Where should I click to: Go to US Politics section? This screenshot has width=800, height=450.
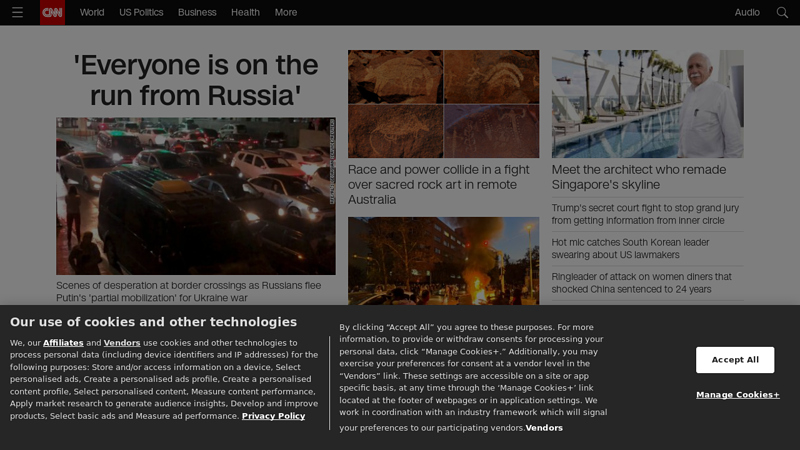141,12
